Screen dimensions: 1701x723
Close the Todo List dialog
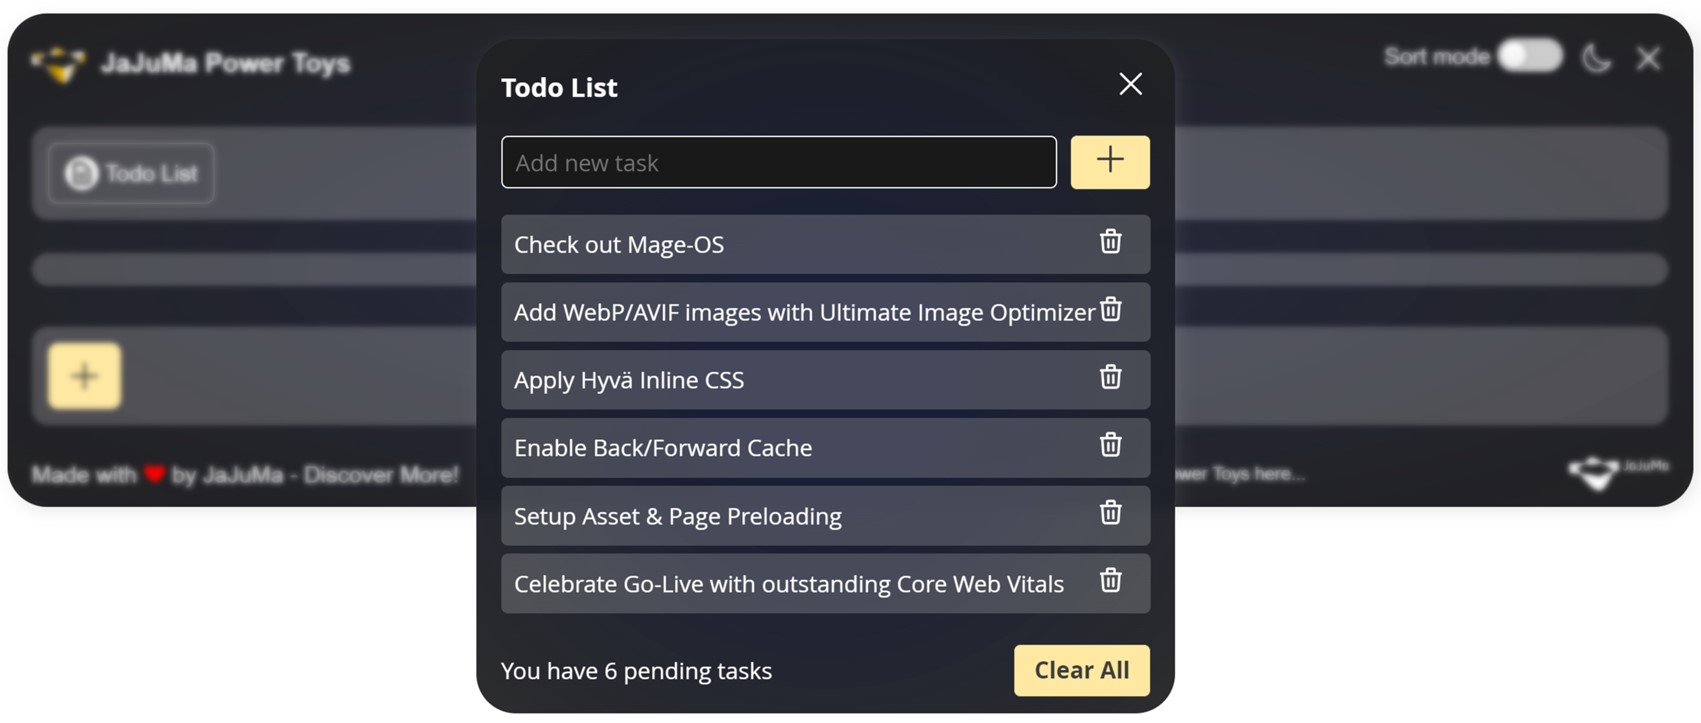pos(1130,84)
